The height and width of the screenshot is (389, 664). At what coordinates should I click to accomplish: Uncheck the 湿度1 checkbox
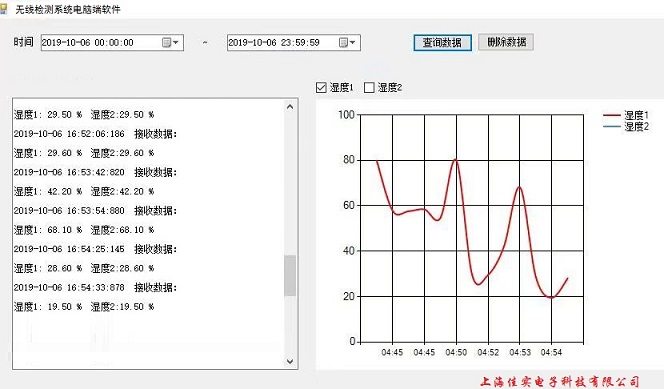[x=321, y=88]
